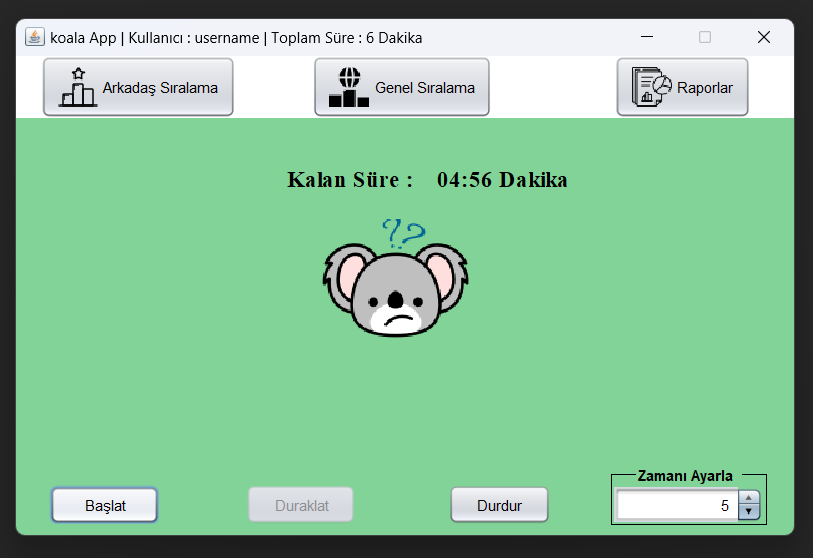Image resolution: width=813 pixels, height=558 pixels.
Task: Open the Raporlar reports view
Action: tap(682, 87)
